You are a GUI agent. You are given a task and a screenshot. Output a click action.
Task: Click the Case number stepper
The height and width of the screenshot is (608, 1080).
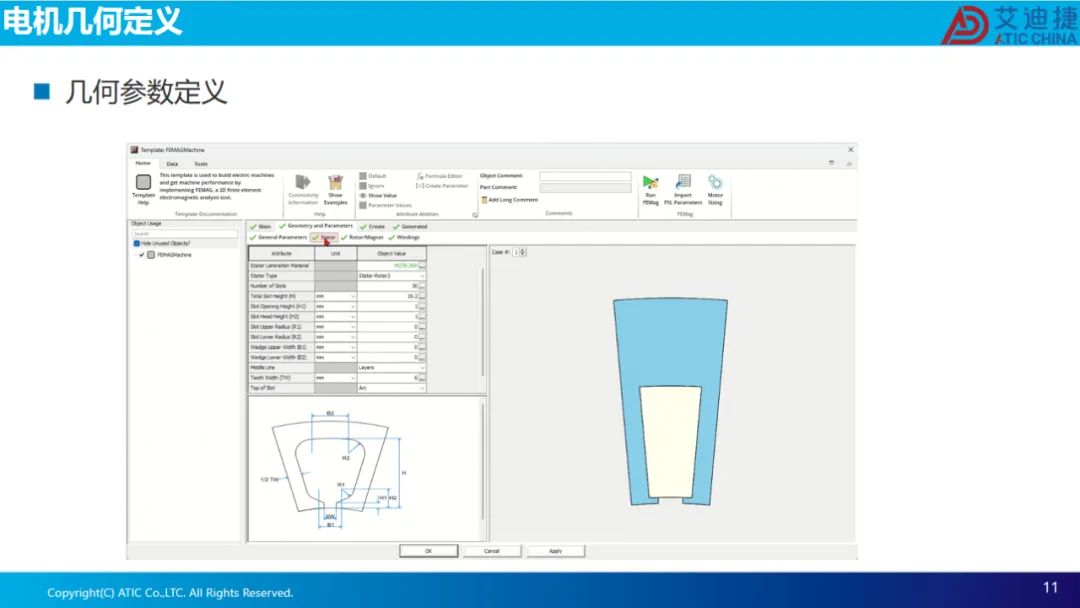coord(523,252)
